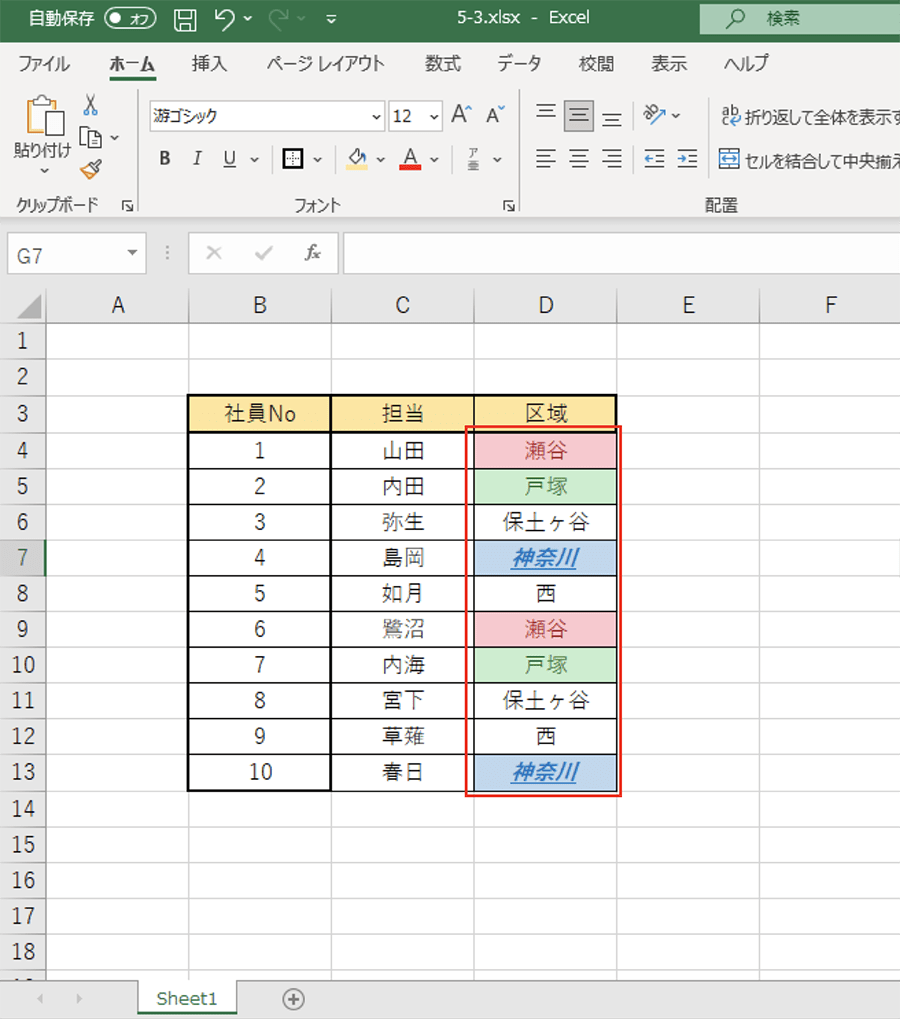Viewport: 900px width, 1019px height.
Task: Toggle Bold formatting
Action: point(165,158)
